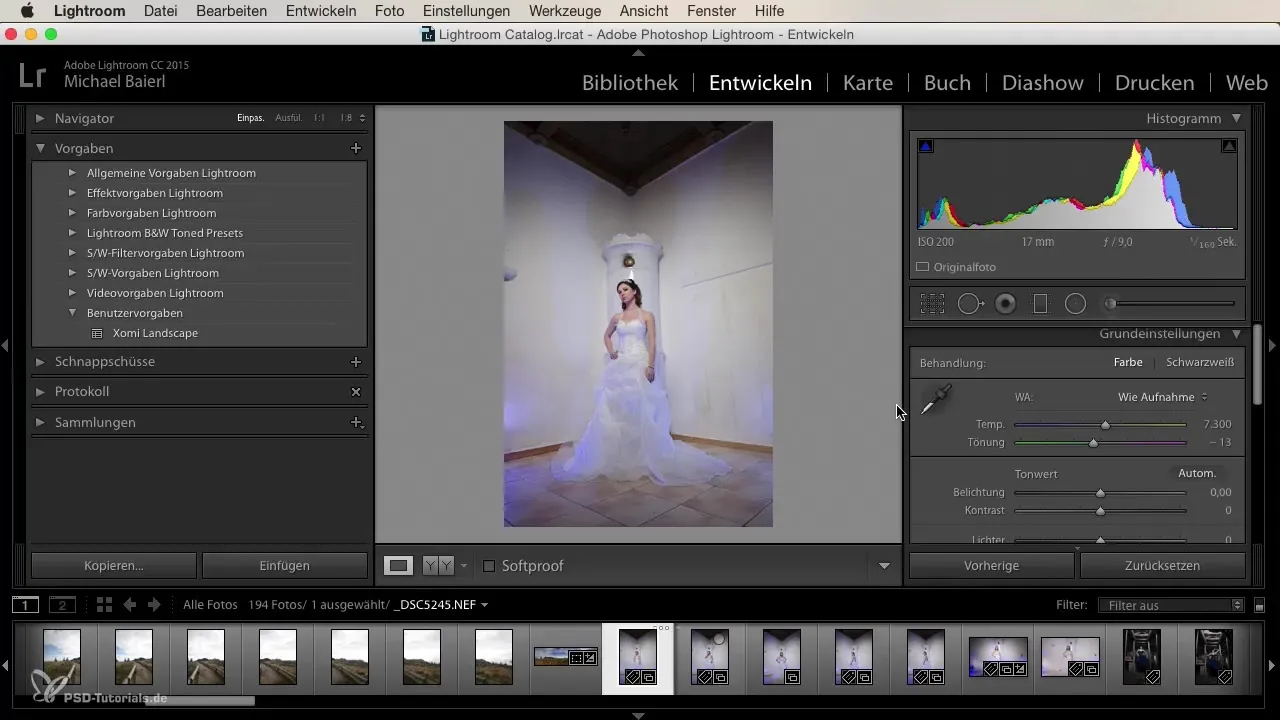Open the Apple menu
1280x720 pixels.
[26, 11]
